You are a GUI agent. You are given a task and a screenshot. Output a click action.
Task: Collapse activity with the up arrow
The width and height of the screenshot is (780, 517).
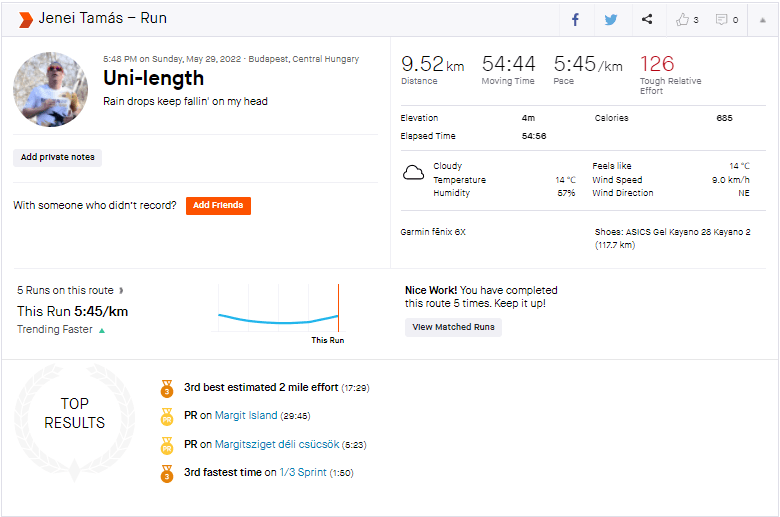click(762, 19)
